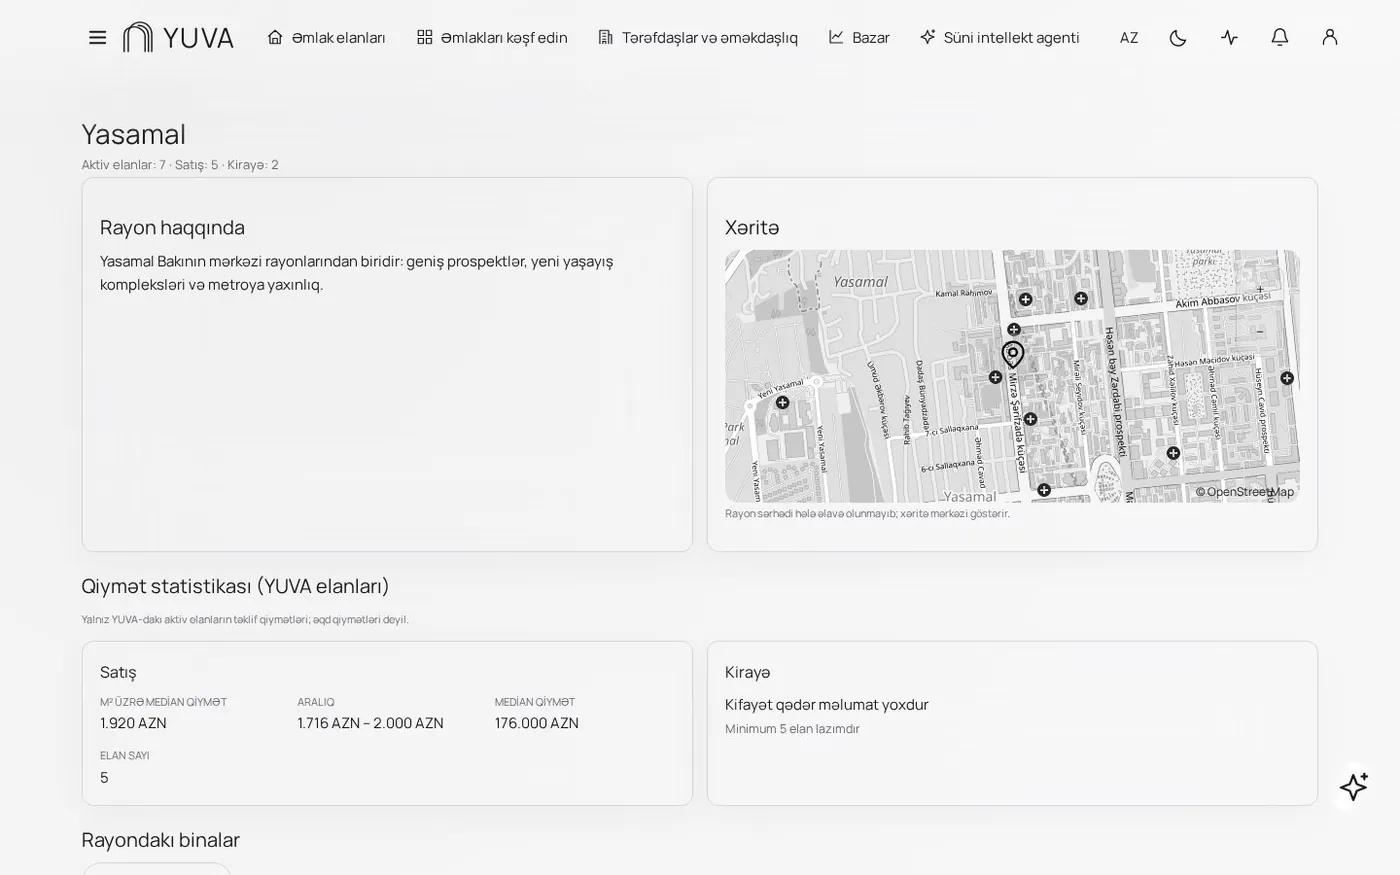Click the "1.920 AZN" value
Image resolution: width=1400 pixels, height=875 pixels.
(133, 723)
